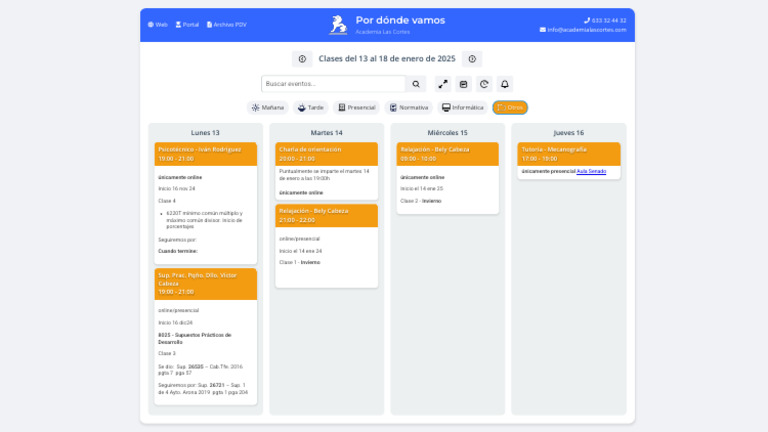Toggle the Mañana filter chip

[x=267, y=108]
